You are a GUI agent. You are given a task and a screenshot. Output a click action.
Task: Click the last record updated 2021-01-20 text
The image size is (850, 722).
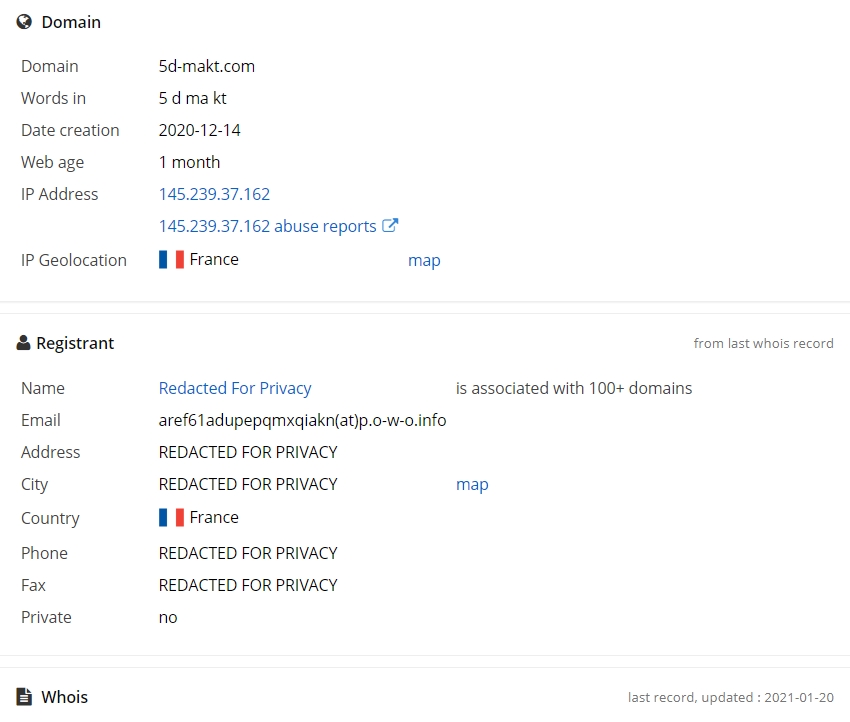pos(731,697)
